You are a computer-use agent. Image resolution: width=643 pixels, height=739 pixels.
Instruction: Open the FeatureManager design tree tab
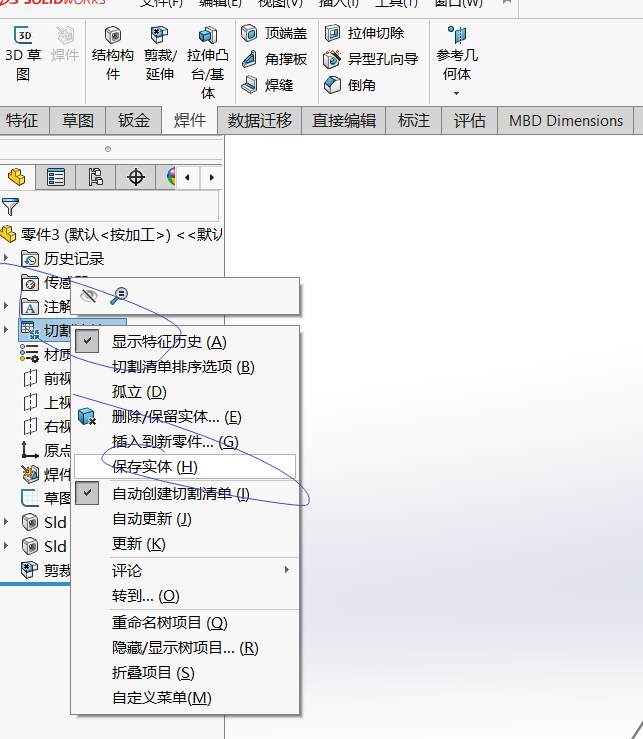(x=17, y=178)
